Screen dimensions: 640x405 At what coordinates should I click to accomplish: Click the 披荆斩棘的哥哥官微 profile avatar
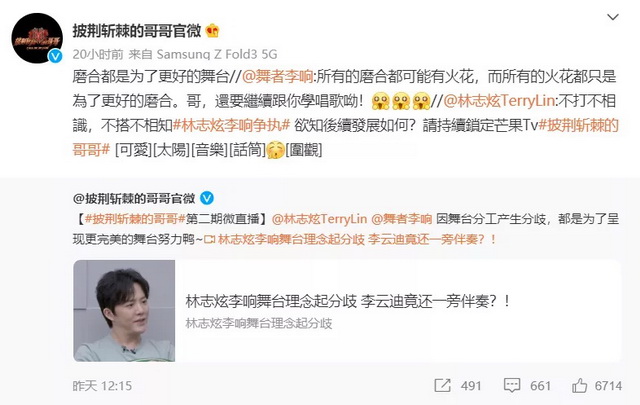(37, 38)
